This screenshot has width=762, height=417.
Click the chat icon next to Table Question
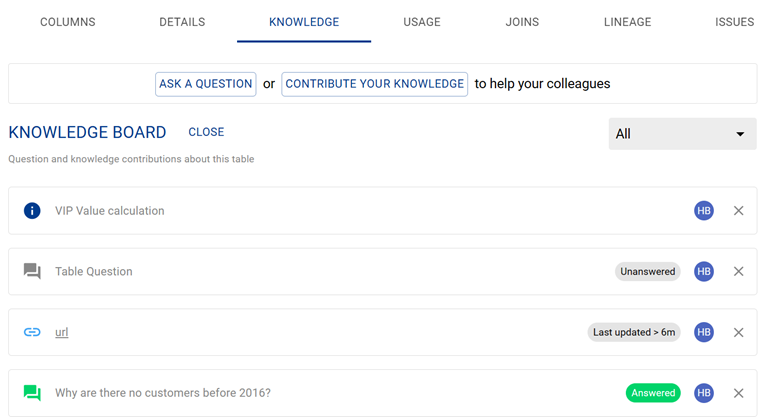[x=32, y=272]
